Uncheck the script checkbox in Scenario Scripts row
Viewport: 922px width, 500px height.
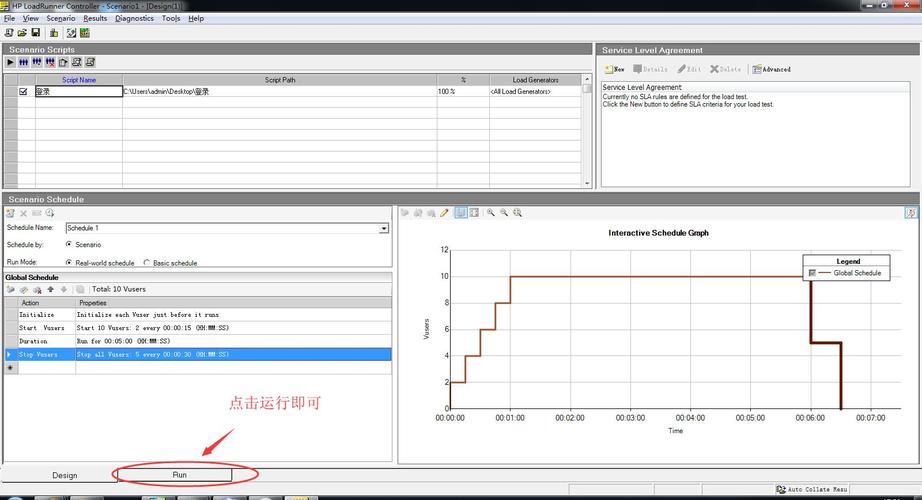24,92
